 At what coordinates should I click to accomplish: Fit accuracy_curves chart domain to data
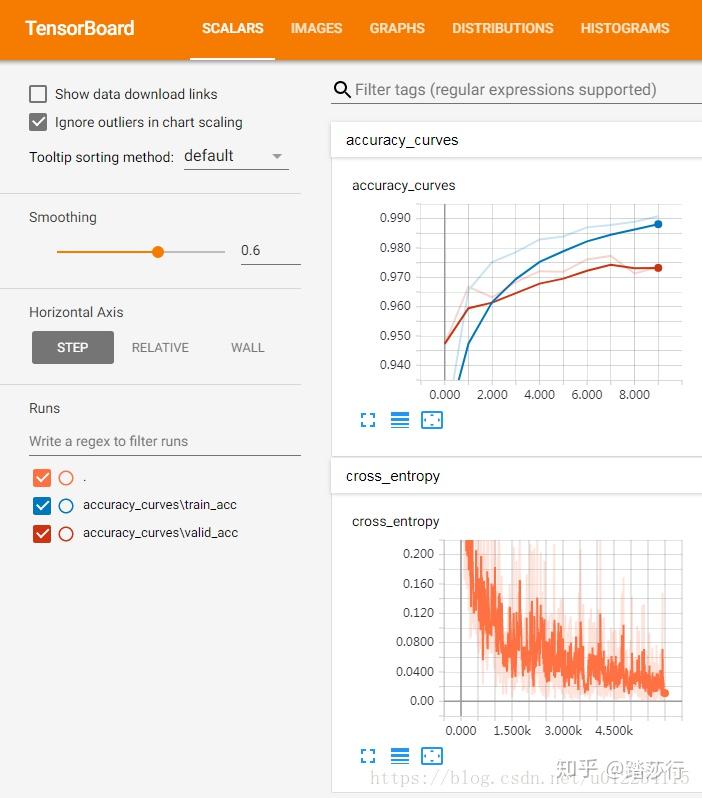coord(432,421)
